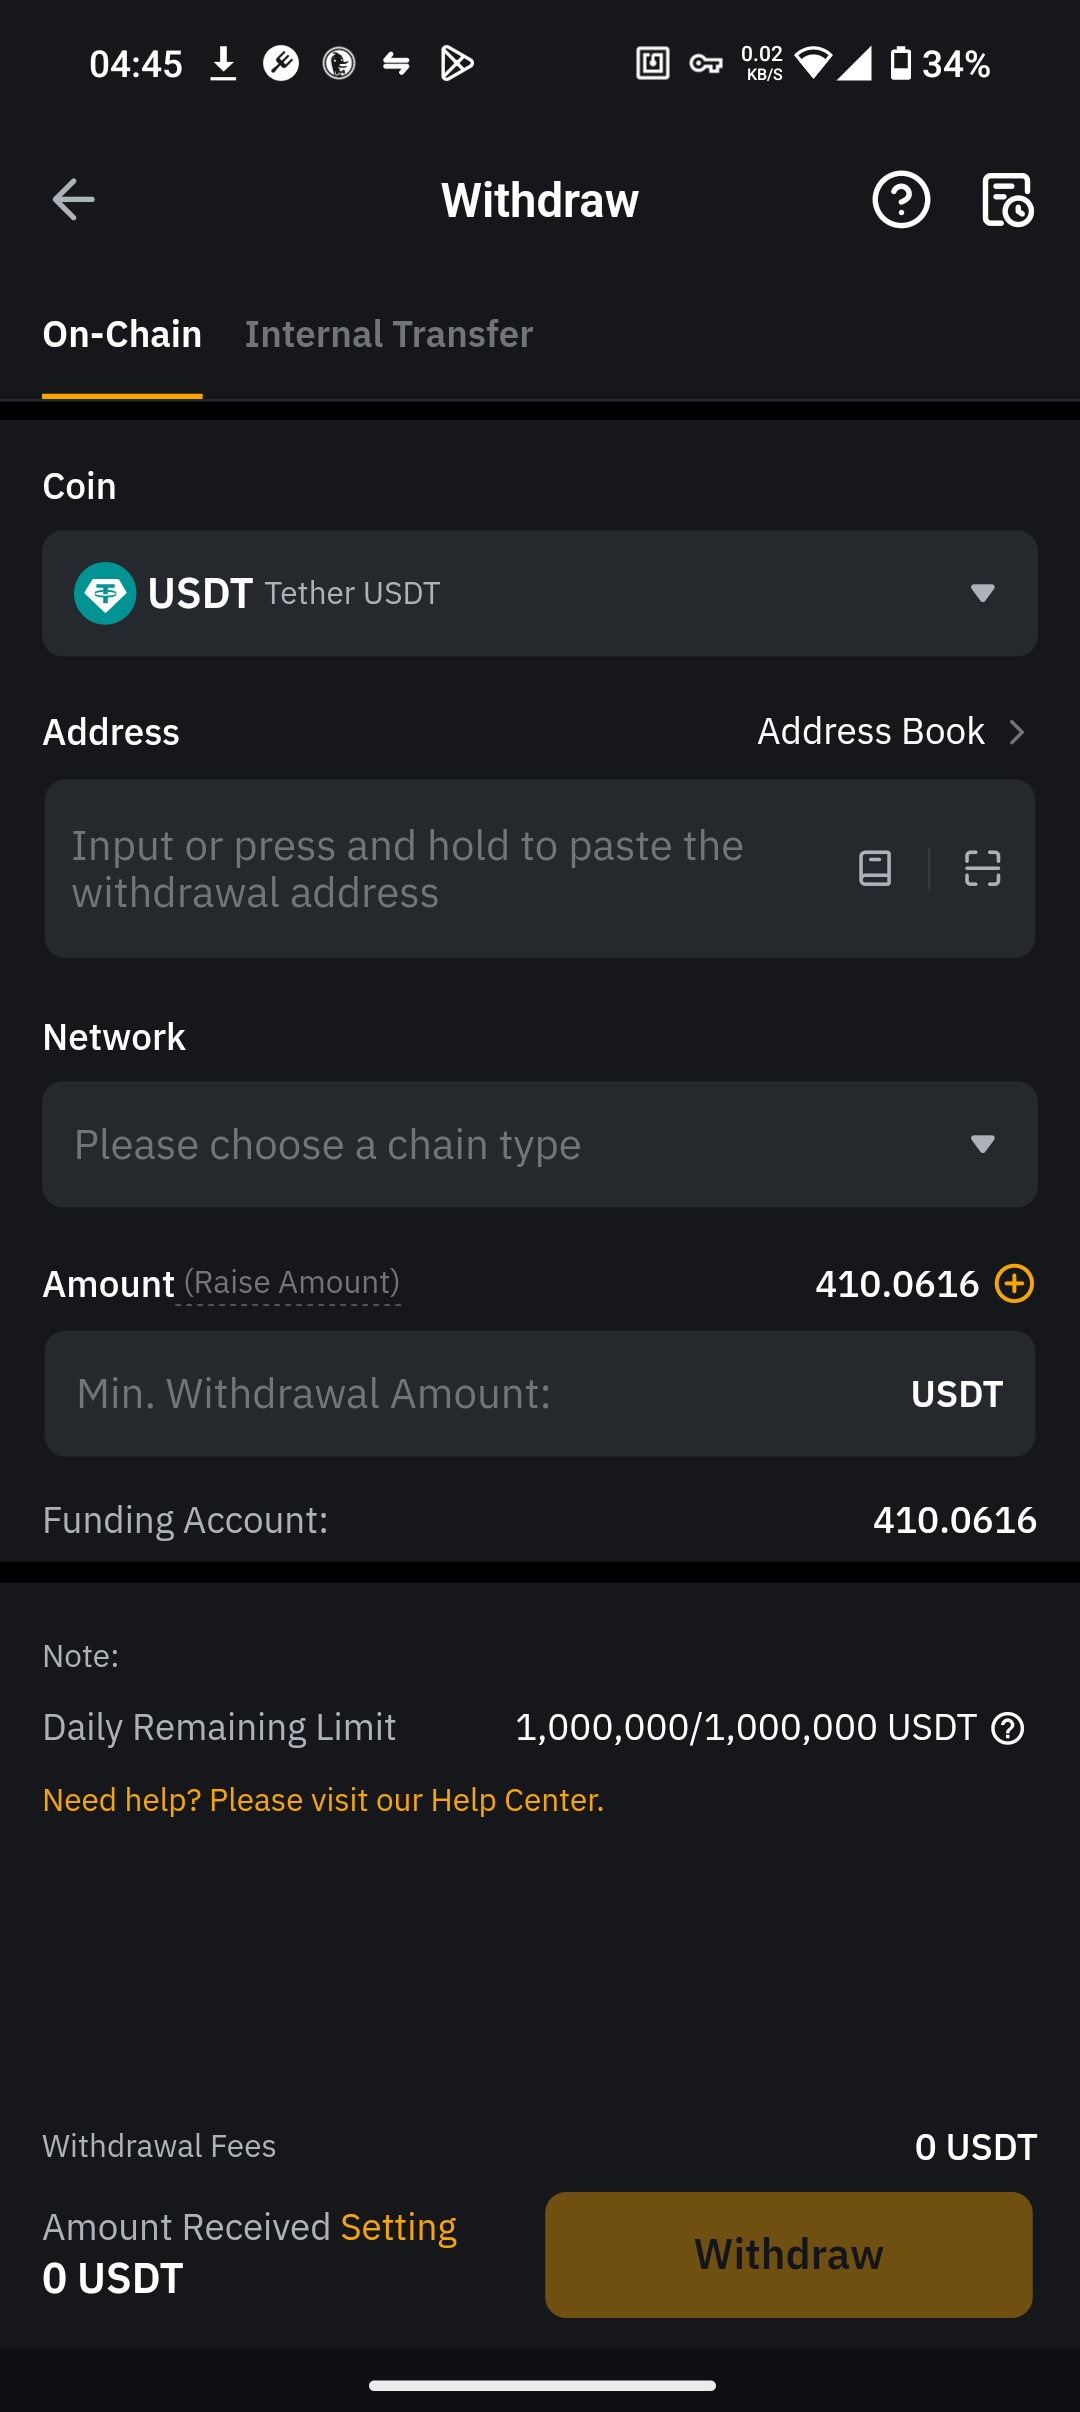Image resolution: width=1080 pixels, height=2412 pixels.
Task: Switch to Internal Transfer tab
Action: 388,334
